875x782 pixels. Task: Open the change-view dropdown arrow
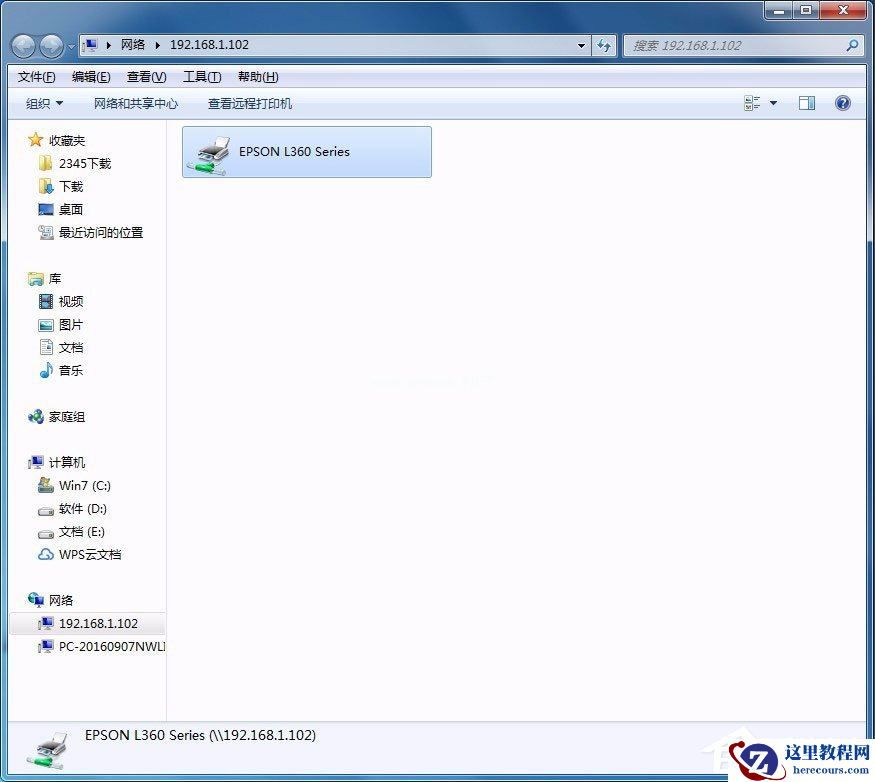pyautogui.click(x=771, y=103)
